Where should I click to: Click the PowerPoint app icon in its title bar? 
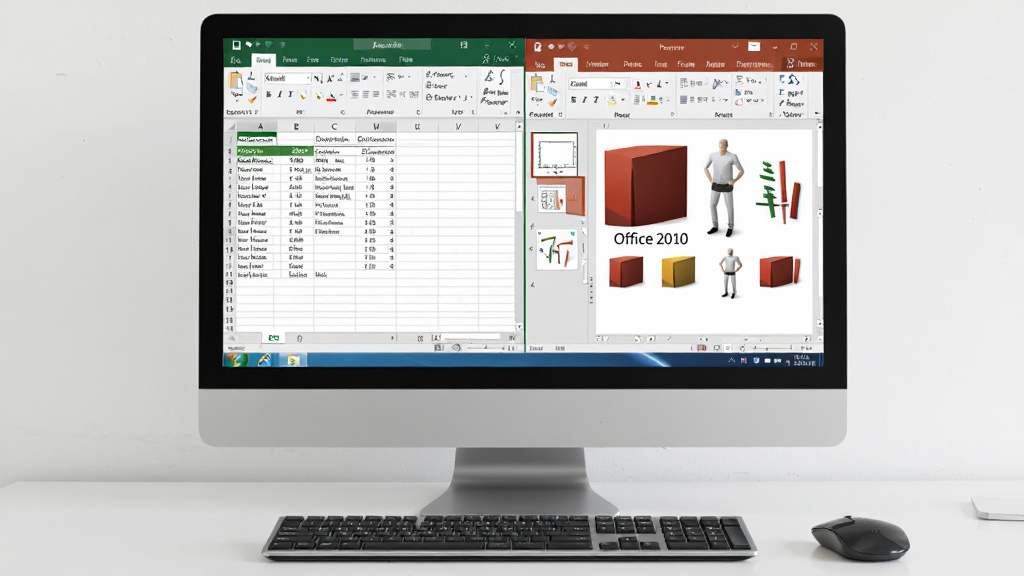(537, 47)
